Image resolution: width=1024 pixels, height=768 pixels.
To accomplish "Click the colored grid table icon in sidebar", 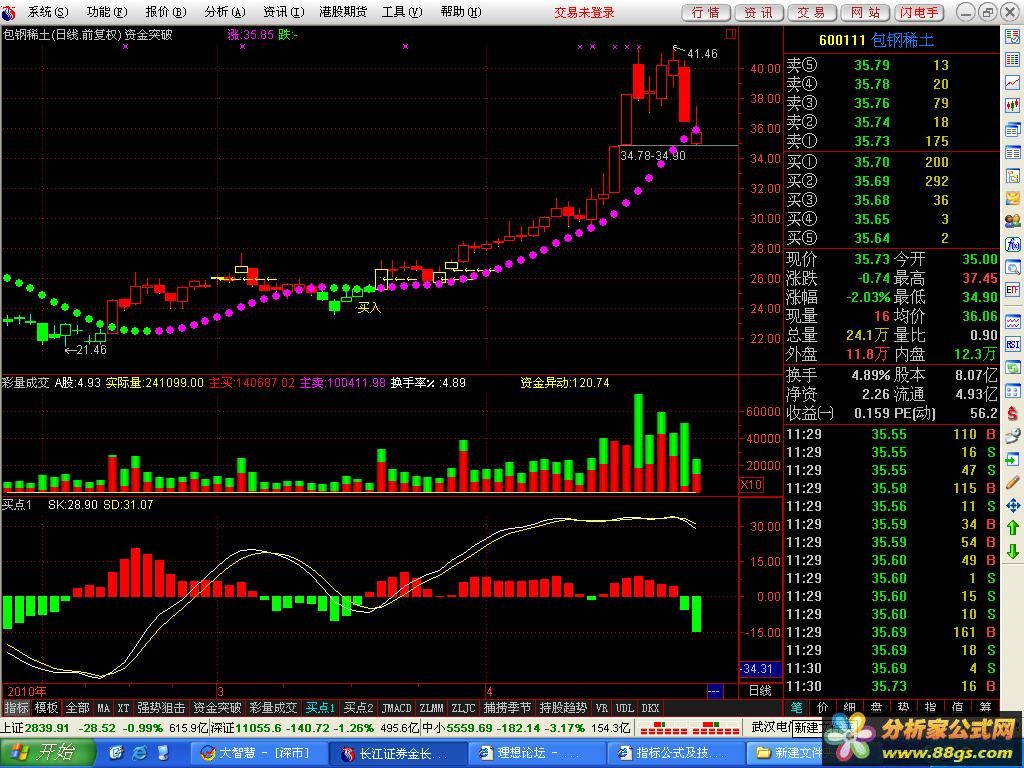I will pyautogui.click(x=1012, y=59).
